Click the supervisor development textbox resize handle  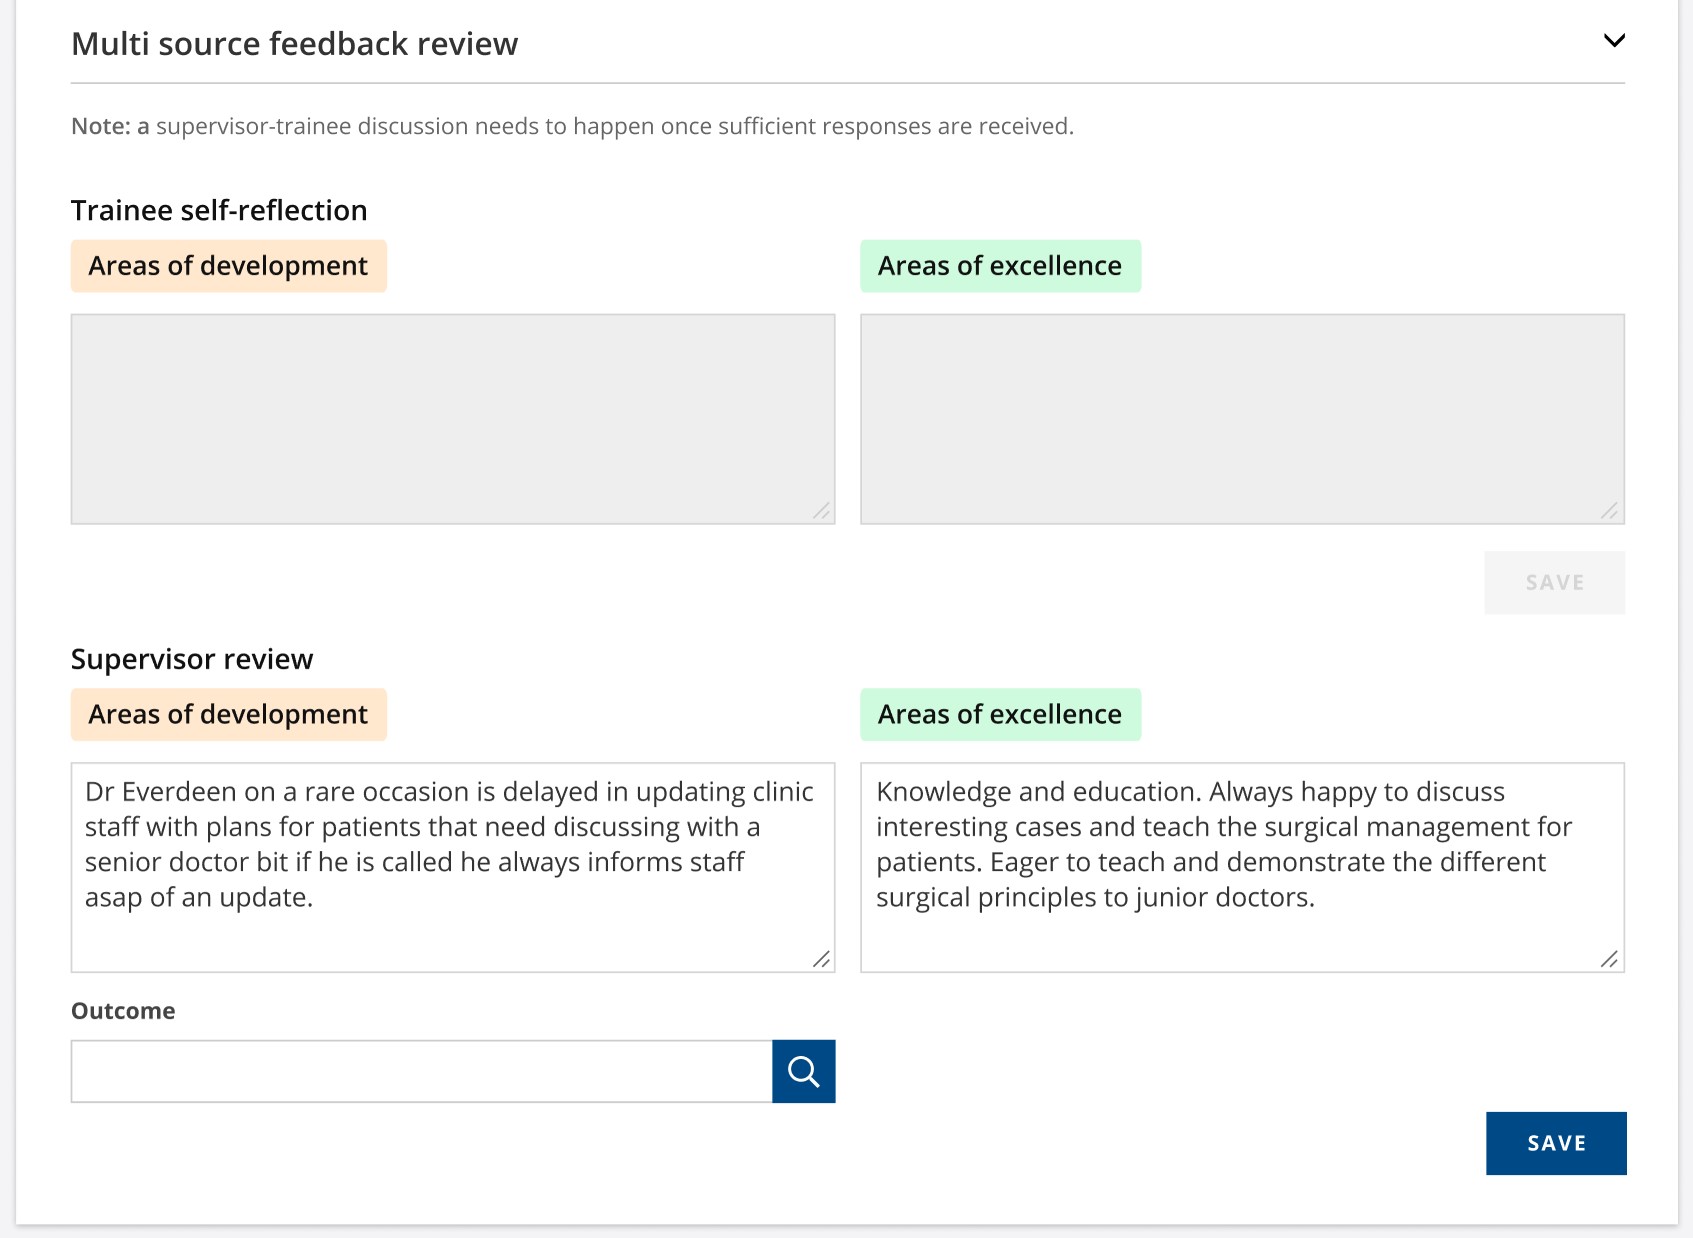click(x=822, y=959)
